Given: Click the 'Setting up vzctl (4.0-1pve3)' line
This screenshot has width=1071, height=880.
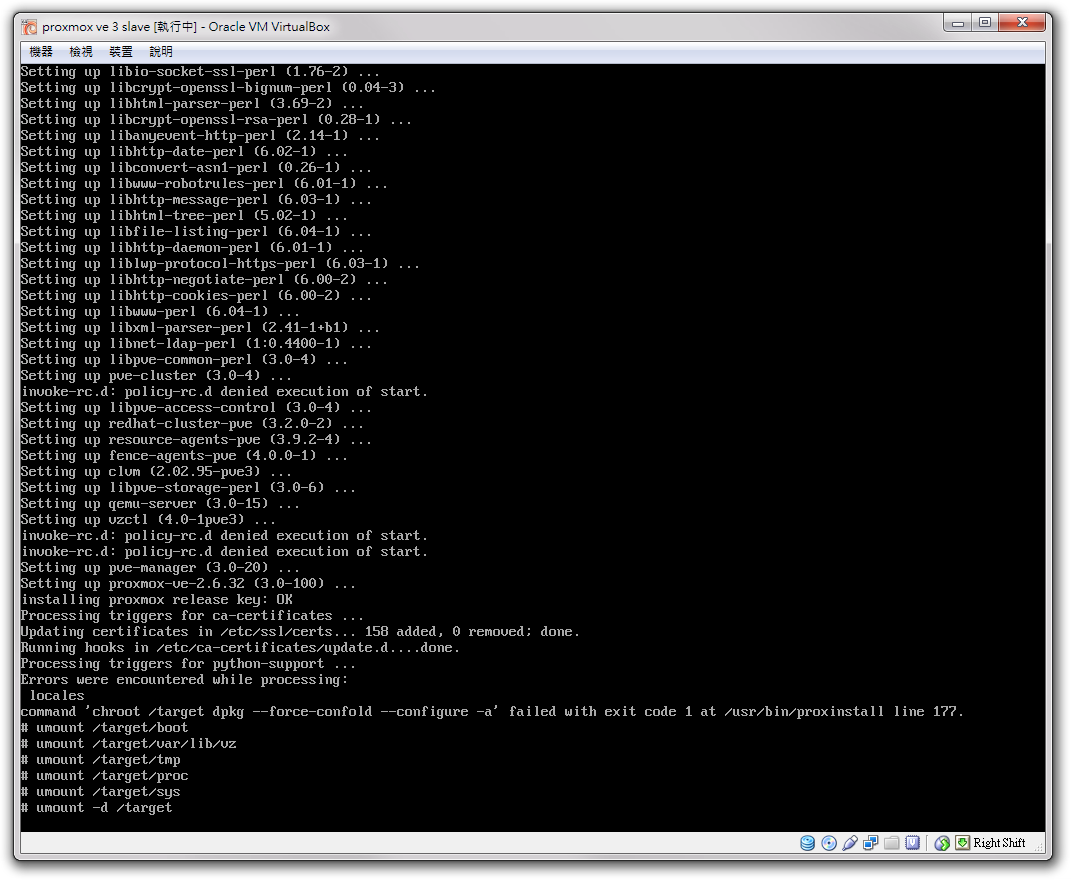Looking at the screenshot, I should pyautogui.click(x=148, y=520).
